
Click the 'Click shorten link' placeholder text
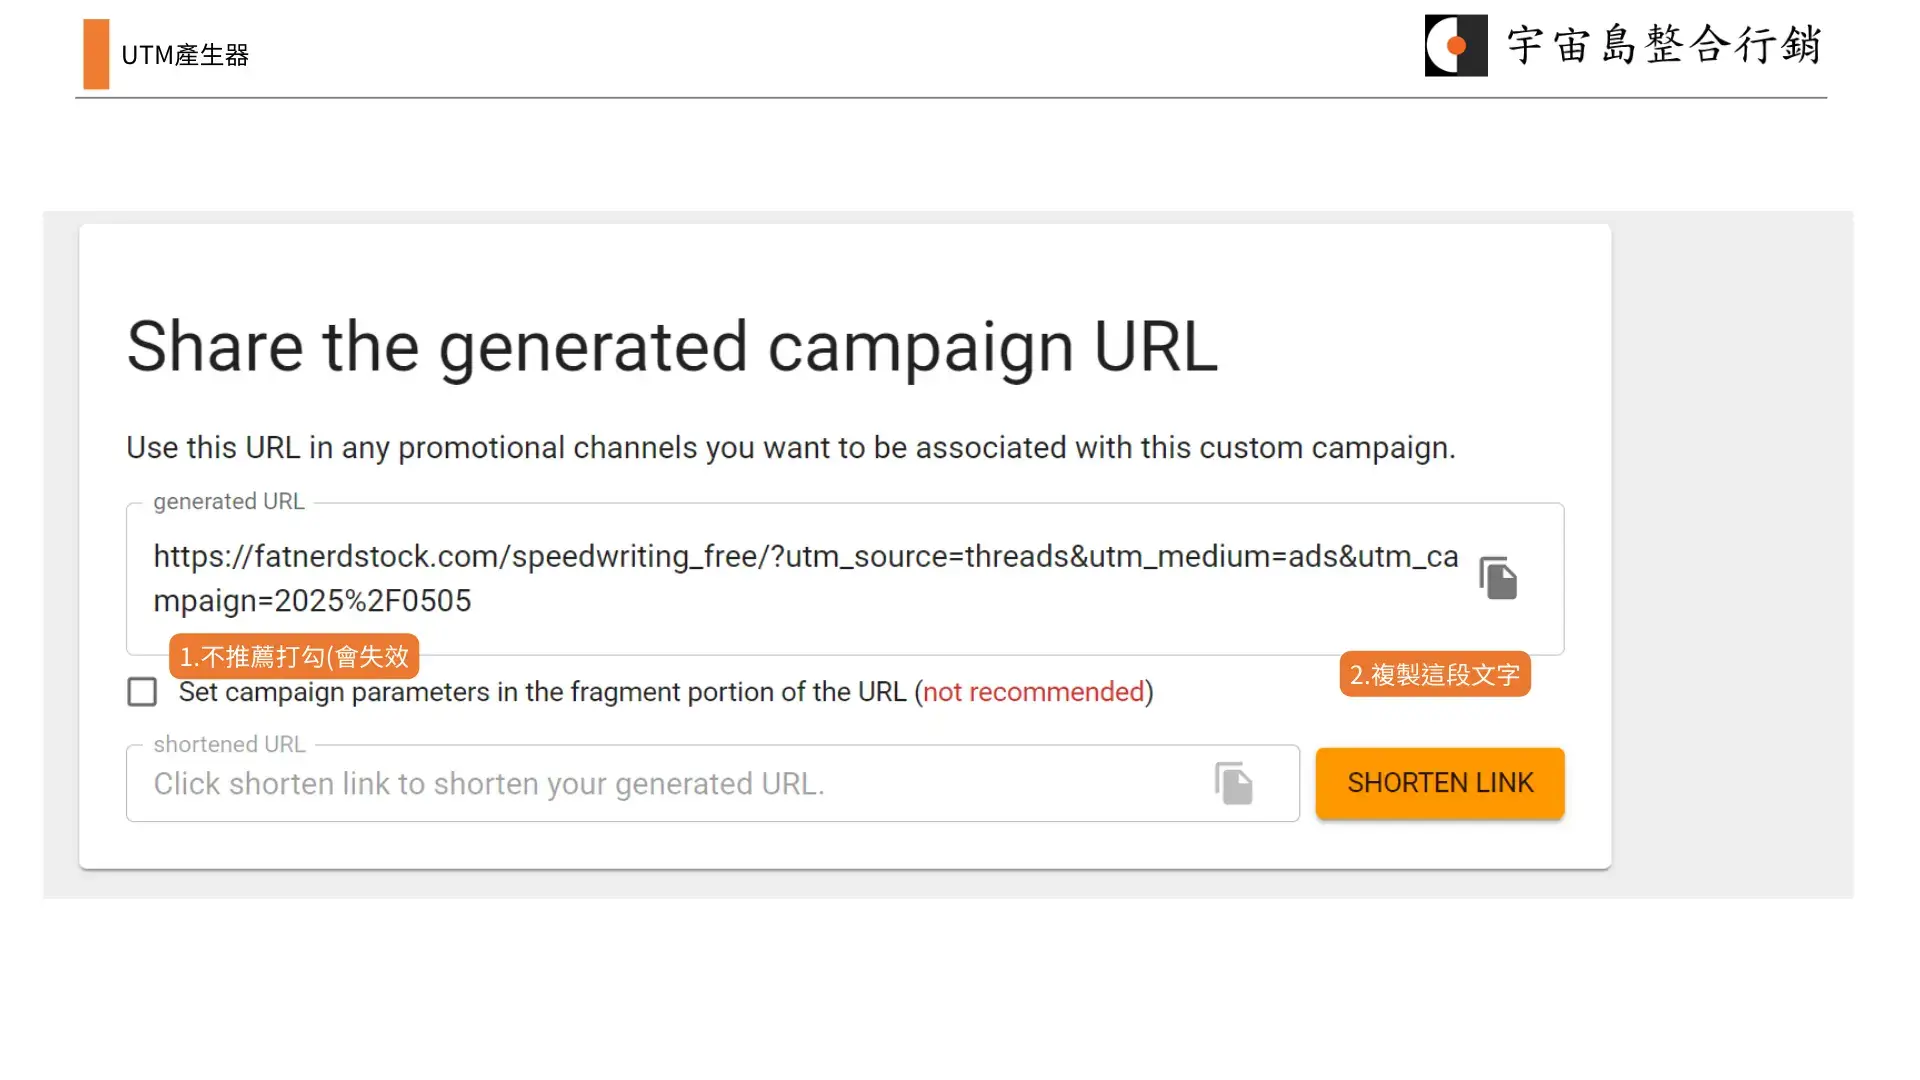pos(489,784)
